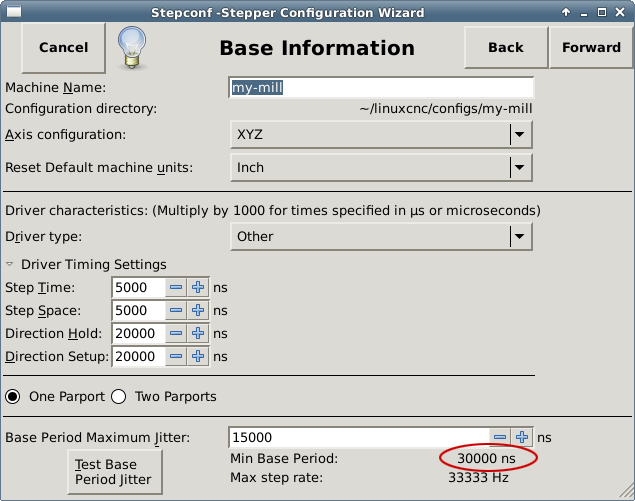Open the Driver type dropdown
Screen dimensions: 635x501
pos(381,237)
